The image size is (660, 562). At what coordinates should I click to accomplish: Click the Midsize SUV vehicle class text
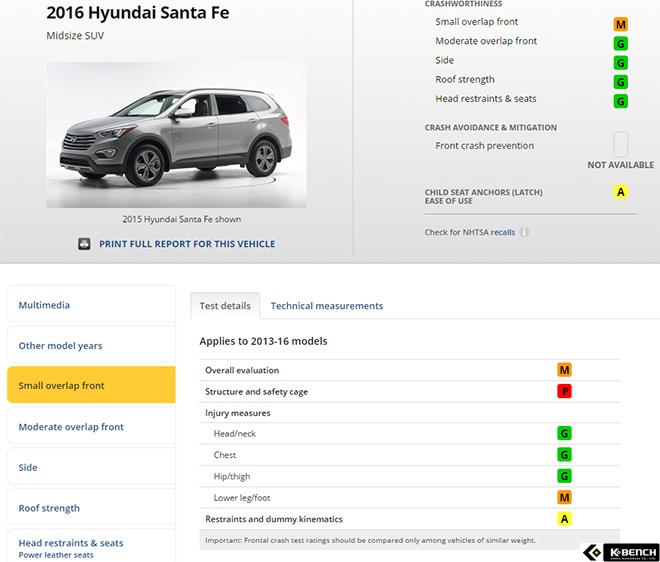point(75,36)
